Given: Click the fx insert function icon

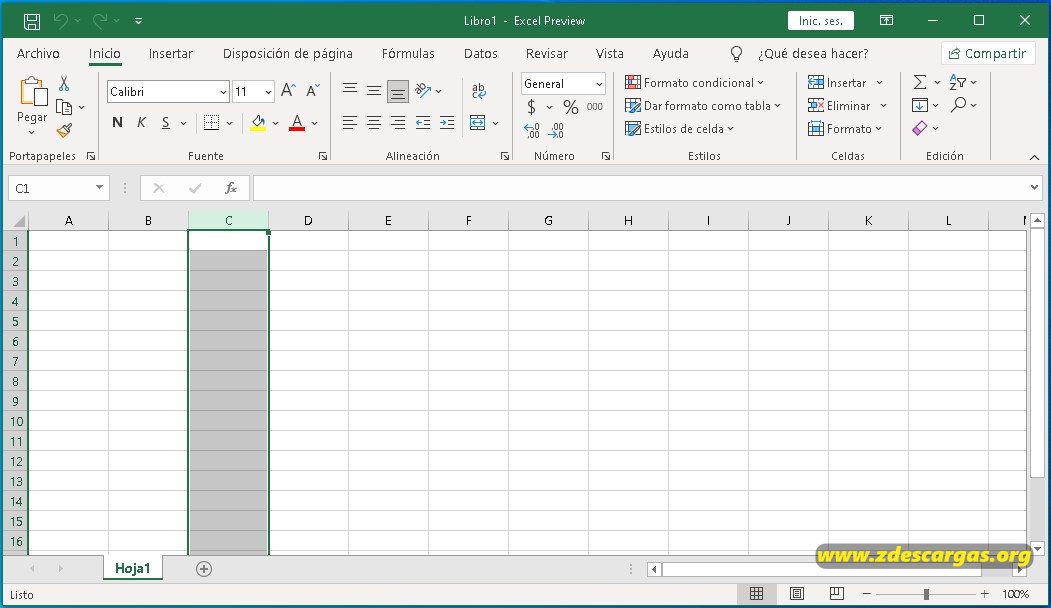Looking at the screenshot, I should (231, 188).
